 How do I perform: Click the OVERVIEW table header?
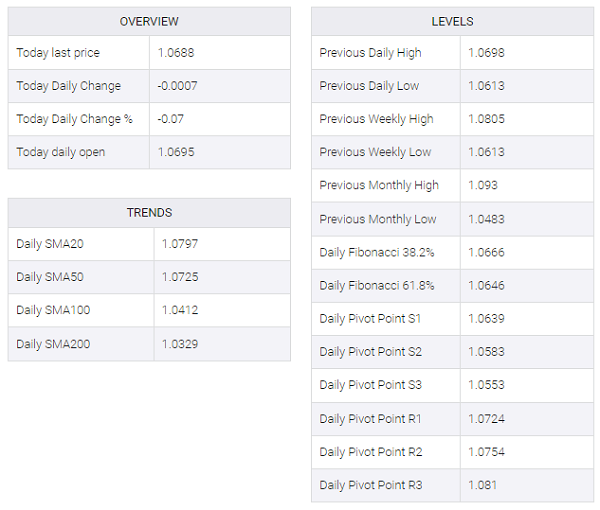coord(149,22)
